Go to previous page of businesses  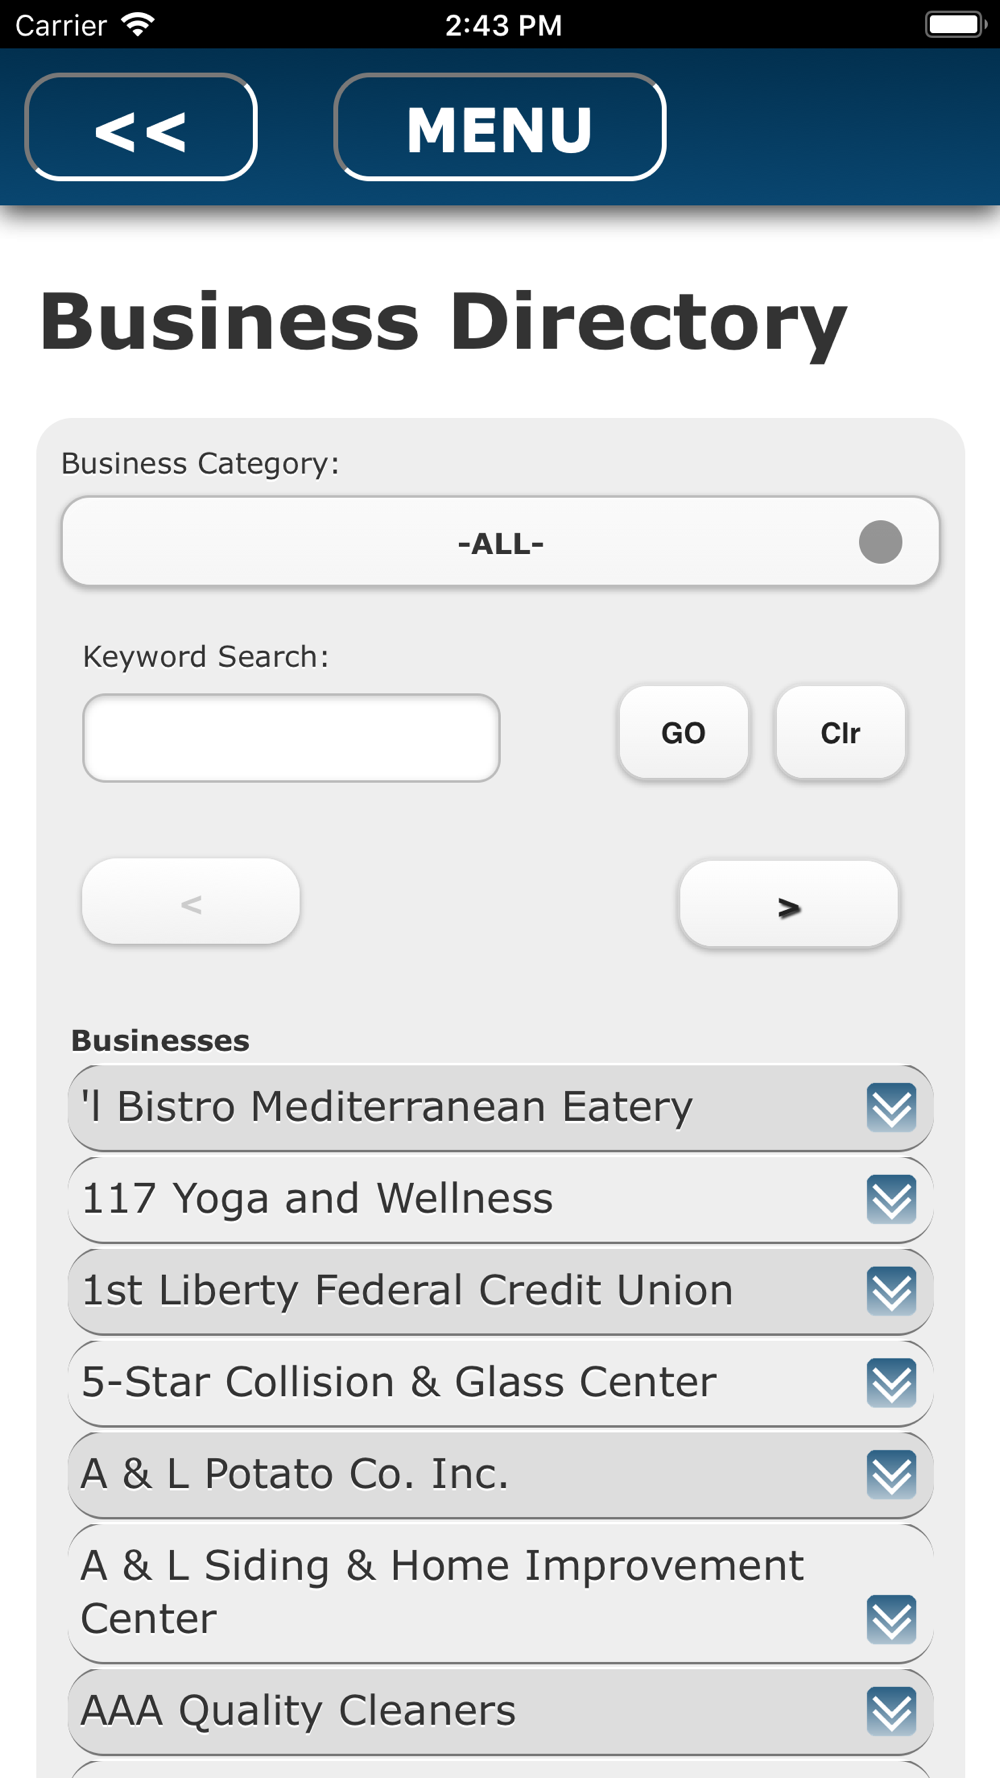tap(191, 903)
